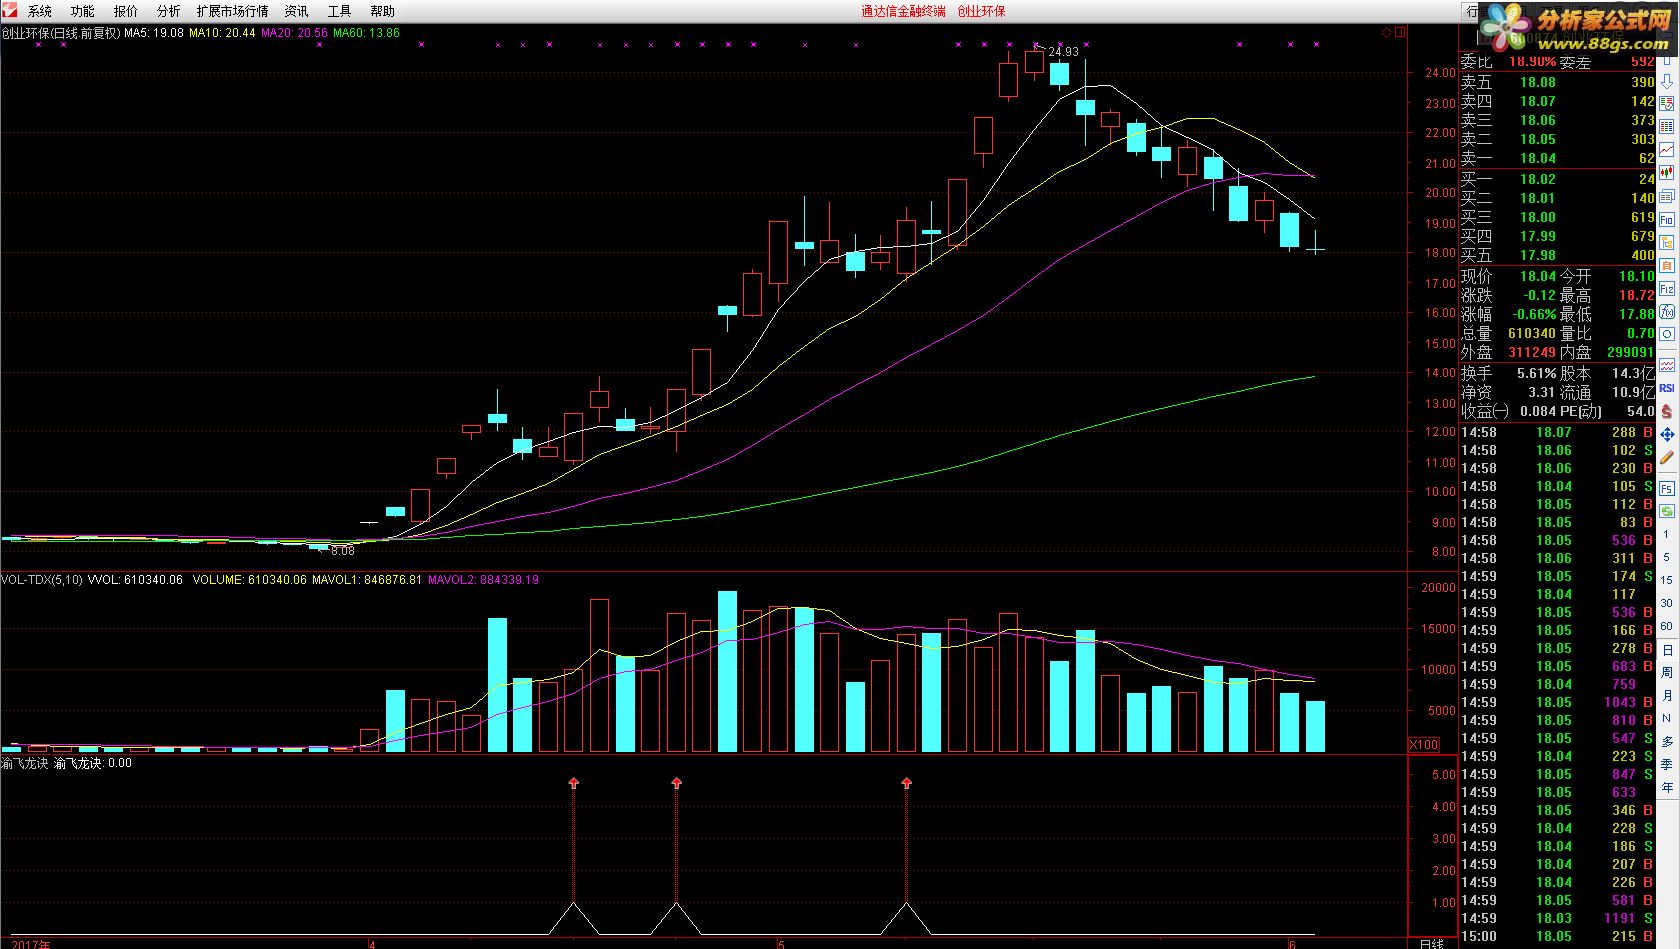The image size is (1680, 949).
Task: Click the tree structure sidebar icon
Action: point(1667,242)
